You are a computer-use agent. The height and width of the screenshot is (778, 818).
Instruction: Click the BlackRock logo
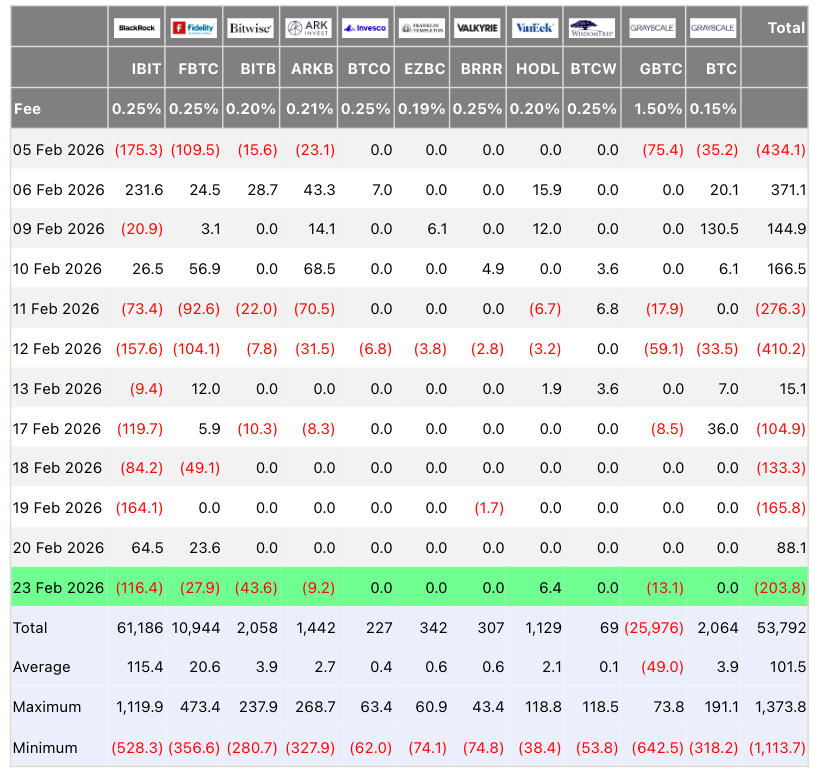pyautogui.click(x=137, y=28)
